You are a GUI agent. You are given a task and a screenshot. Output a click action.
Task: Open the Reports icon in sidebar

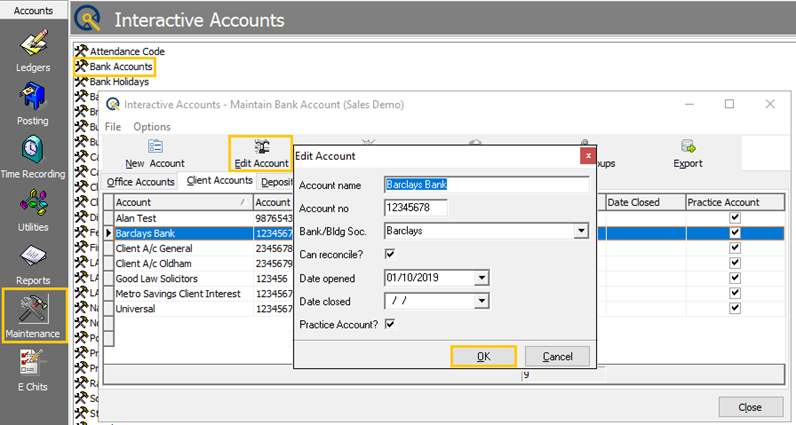pyautogui.click(x=33, y=257)
